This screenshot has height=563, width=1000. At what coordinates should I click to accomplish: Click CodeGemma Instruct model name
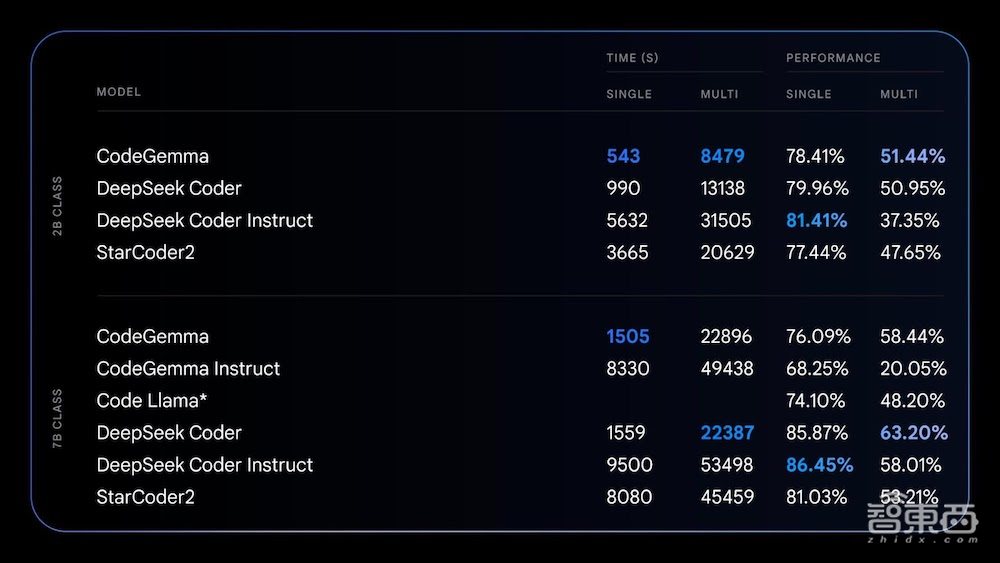point(188,369)
